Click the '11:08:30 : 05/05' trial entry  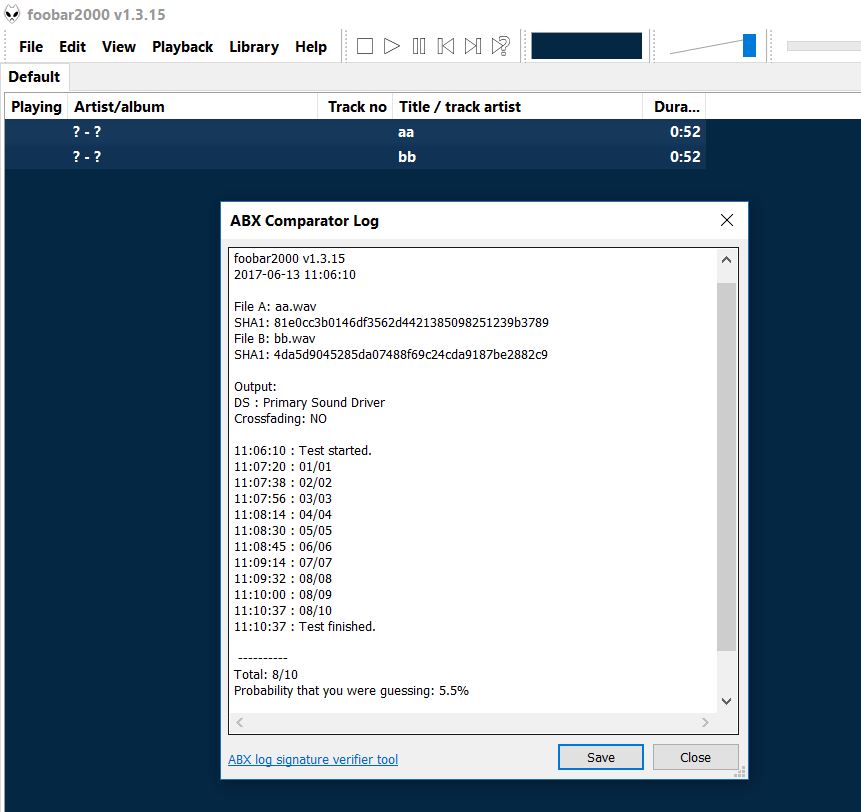283,530
